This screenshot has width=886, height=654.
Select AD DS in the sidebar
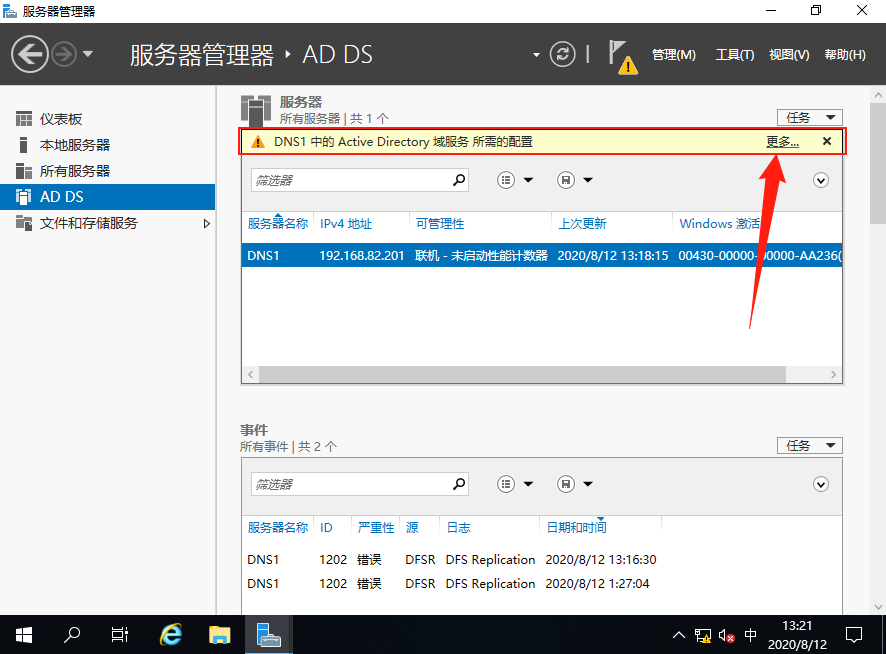(x=107, y=197)
